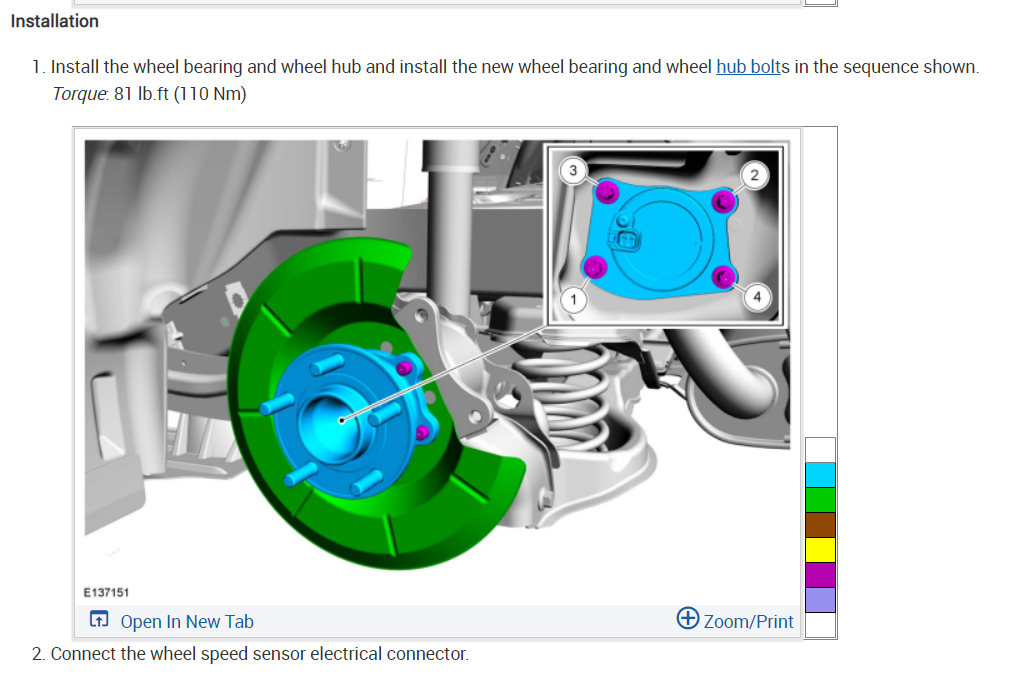Image resolution: width=1022 pixels, height=682 pixels.
Task: Select the yellow color swatch
Action: click(x=821, y=550)
